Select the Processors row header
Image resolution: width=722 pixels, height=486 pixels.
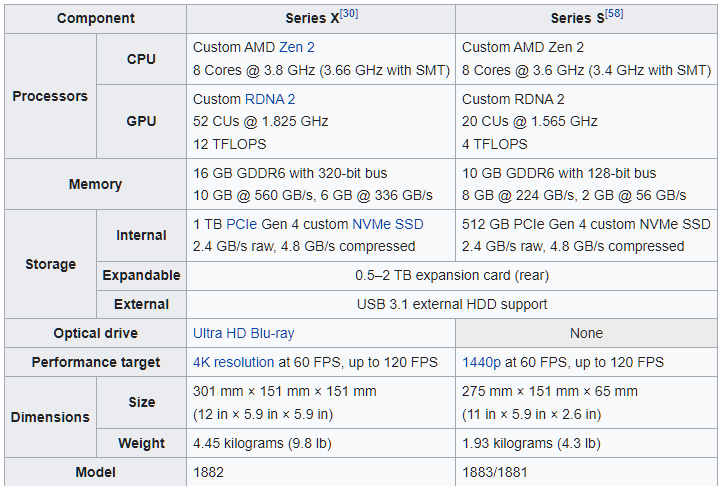coord(50,96)
